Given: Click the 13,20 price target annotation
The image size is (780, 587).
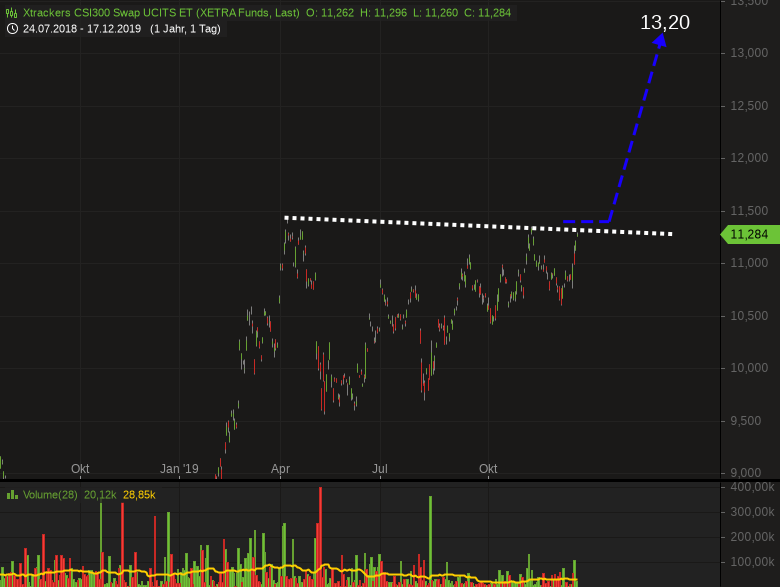Looking at the screenshot, I should click(x=665, y=22).
